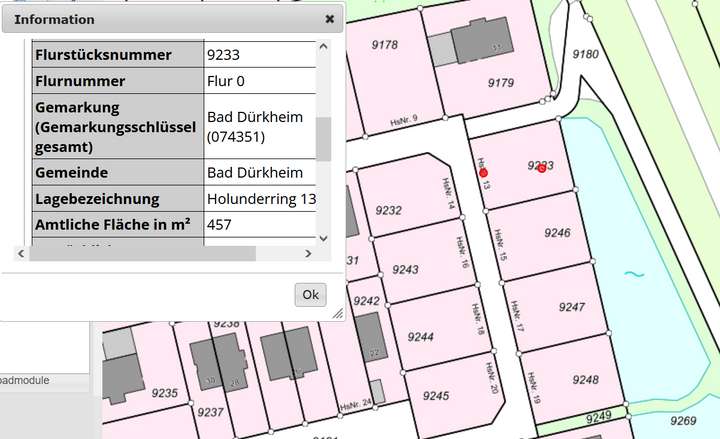Click the horizontal scroll left arrow
The image size is (720, 439).
pyautogui.click(x=21, y=253)
